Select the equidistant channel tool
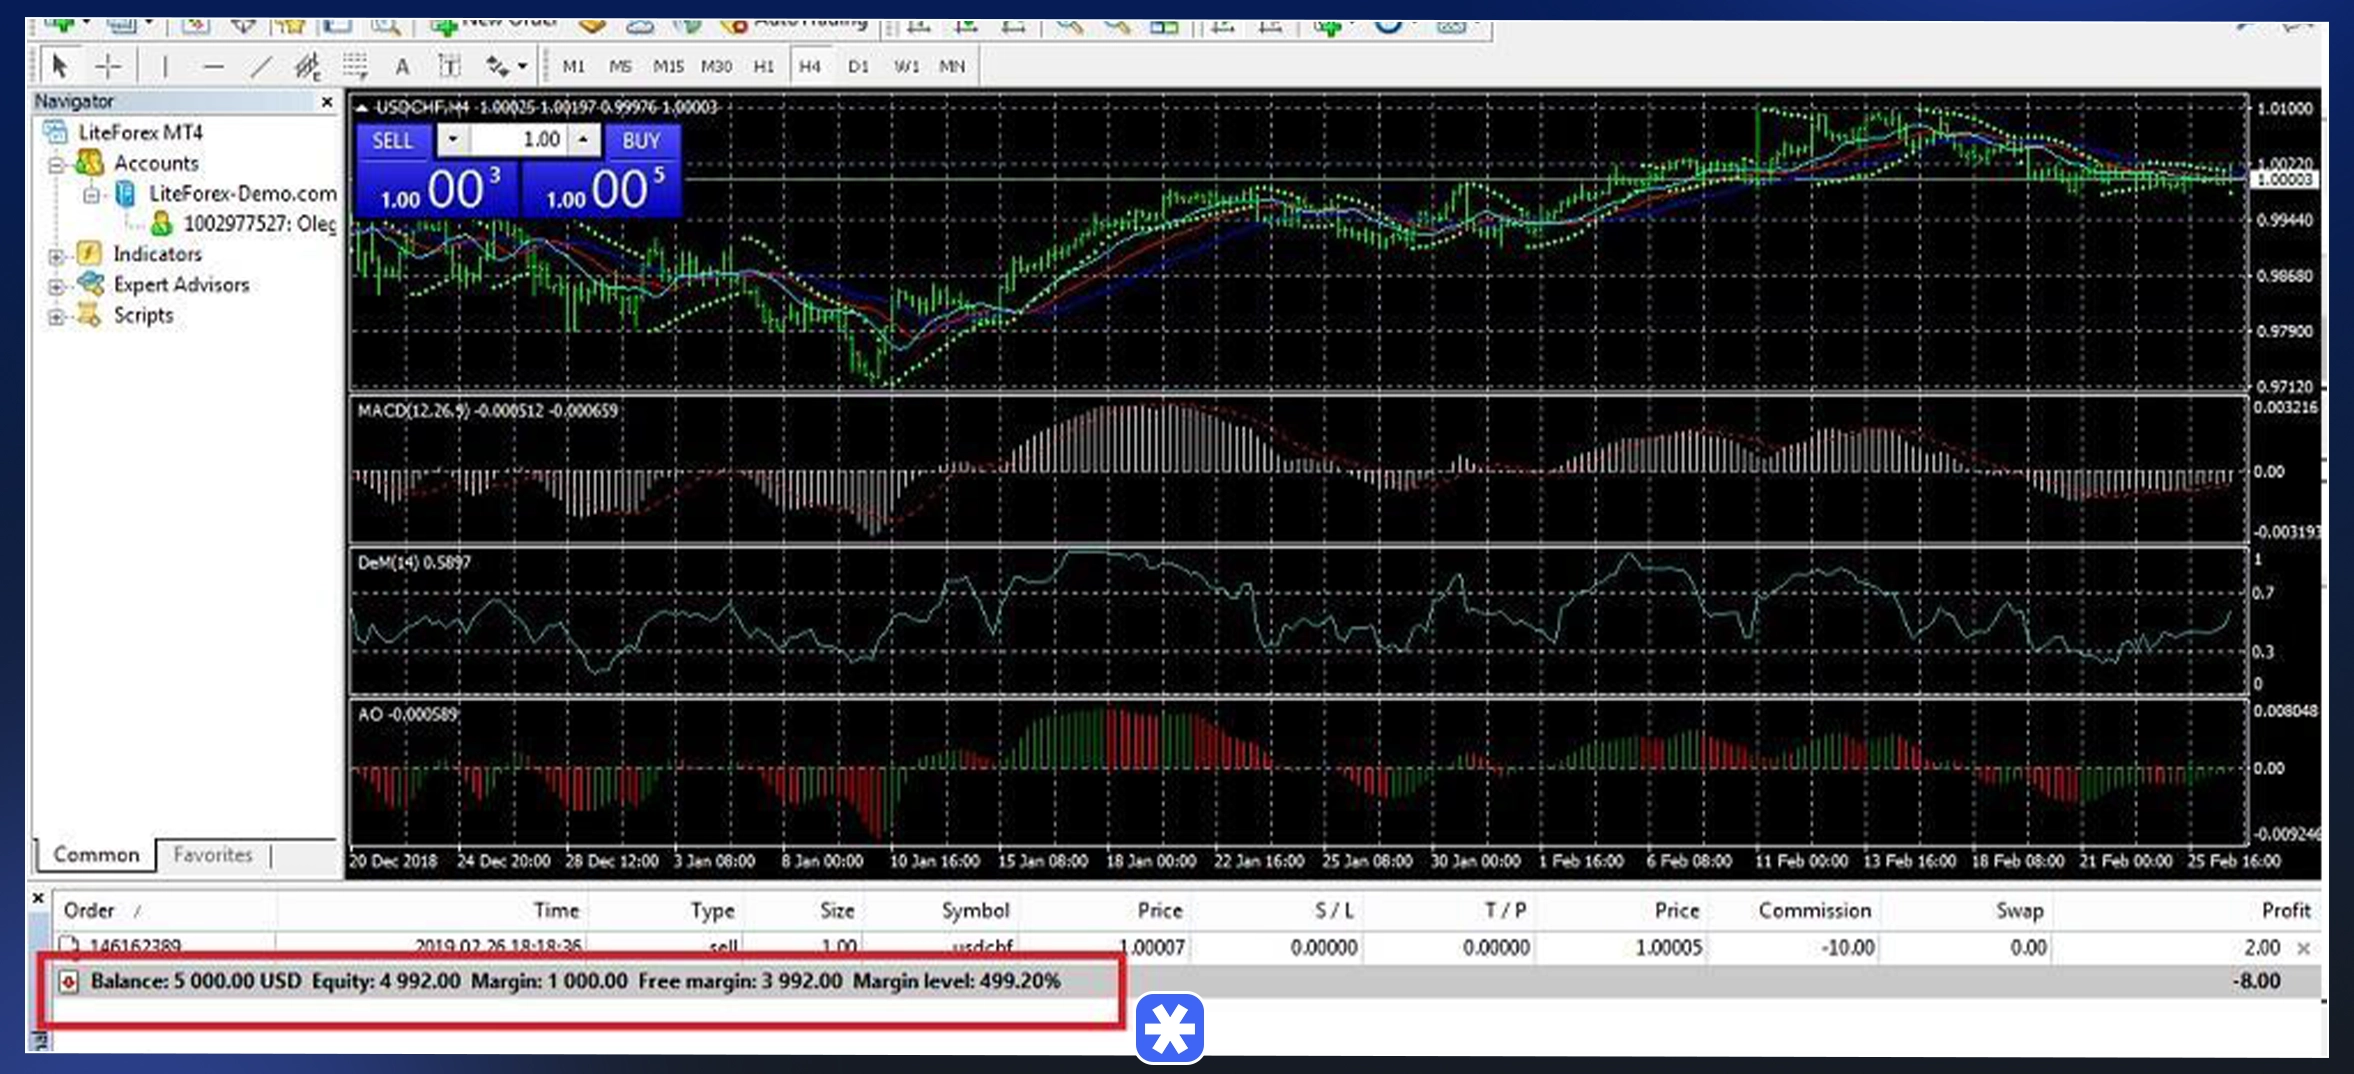Screen dimensions: 2354x1074 [x=308, y=67]
